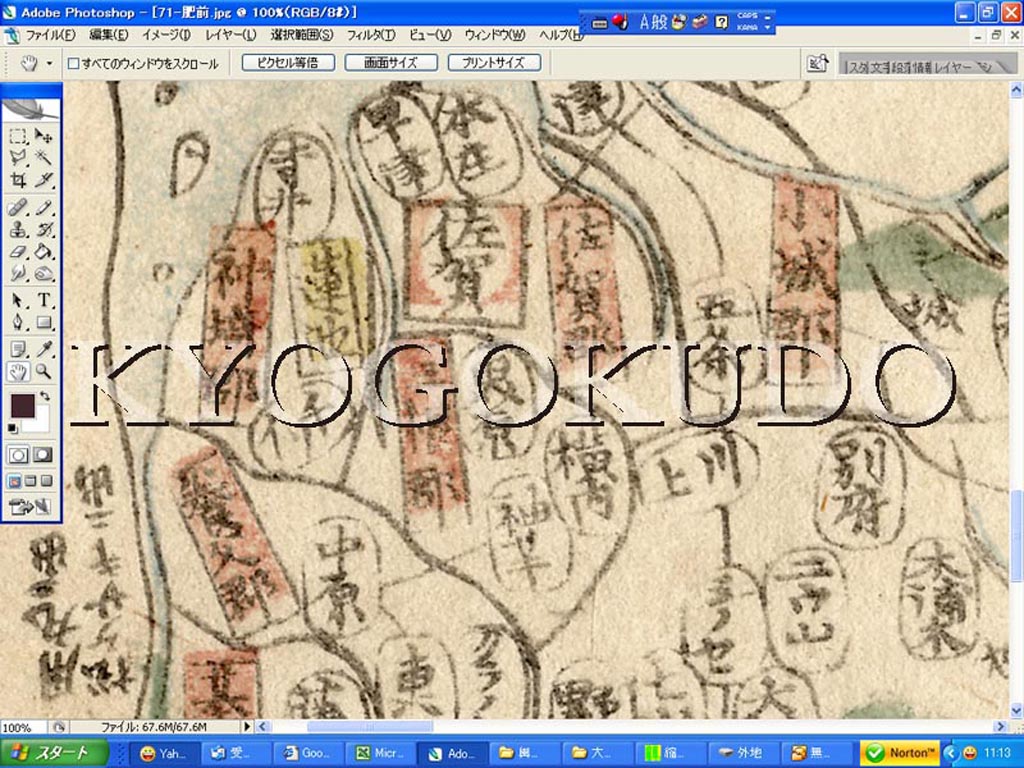Select the Pen tool
The image size is (1024, 768).
tap(18, 322)
